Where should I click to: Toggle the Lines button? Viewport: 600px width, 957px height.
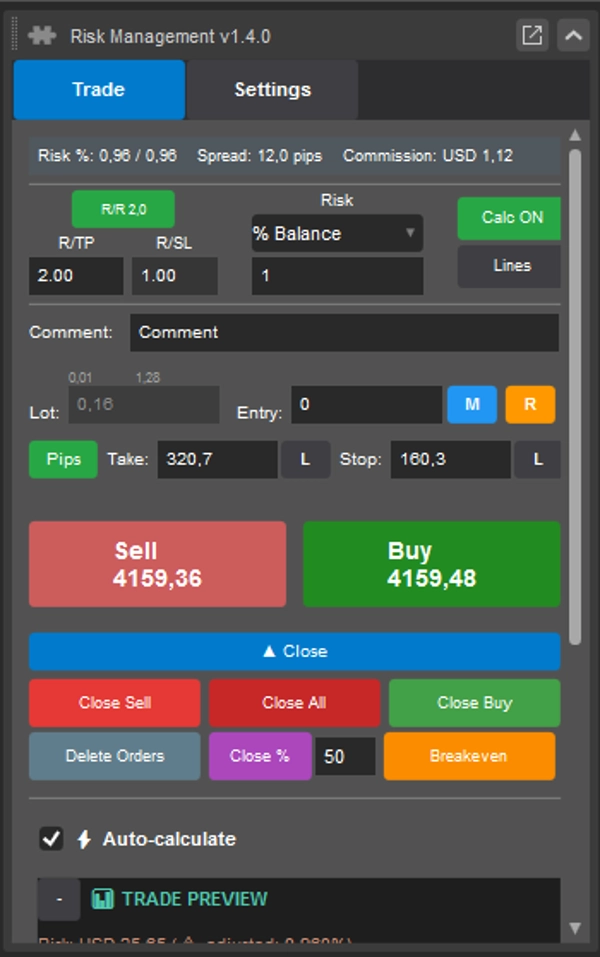(x=509, y=266)
